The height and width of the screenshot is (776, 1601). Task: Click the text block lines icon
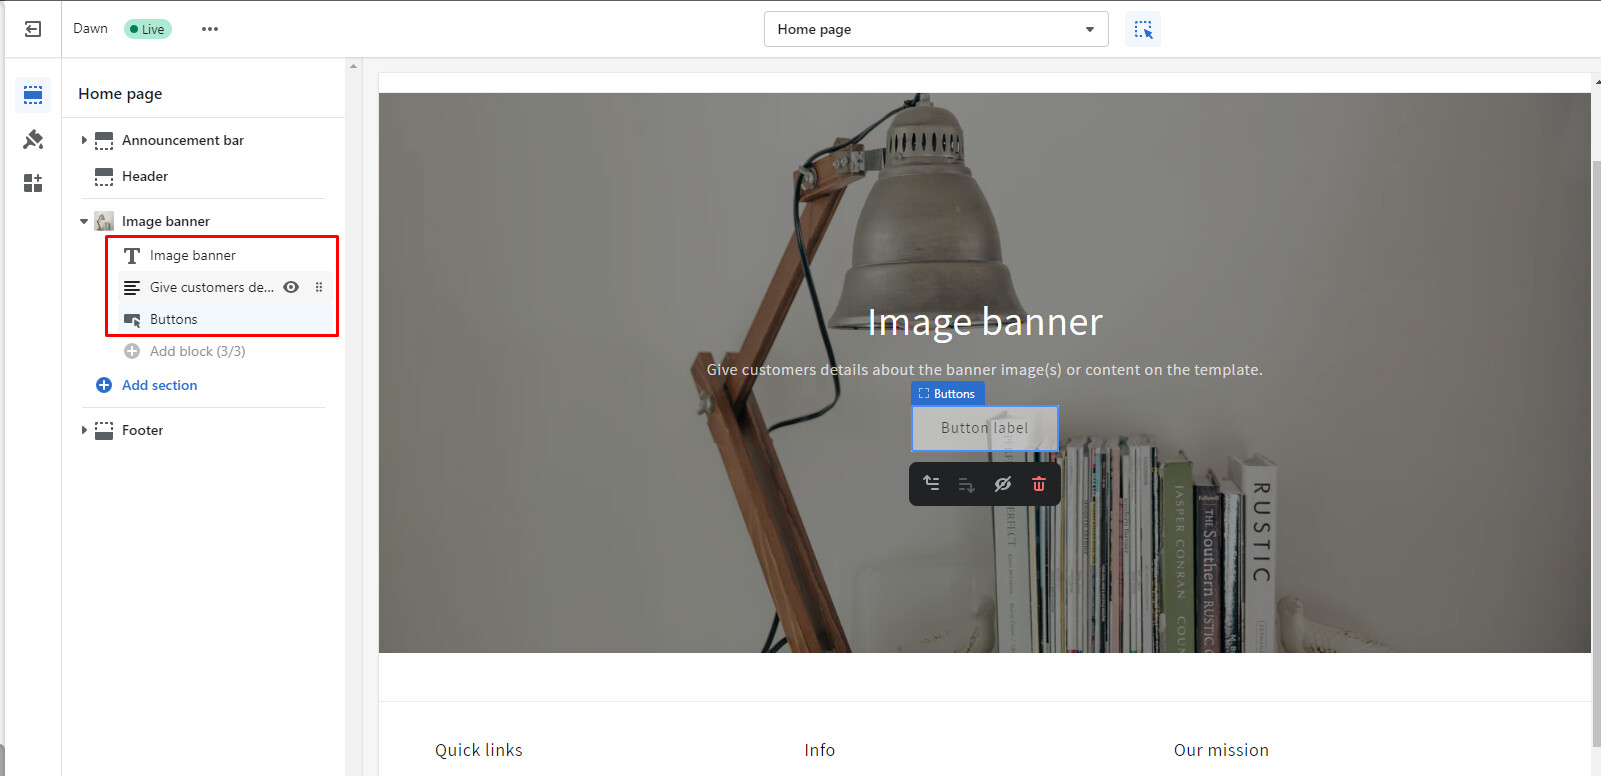[x=132, y=288]
